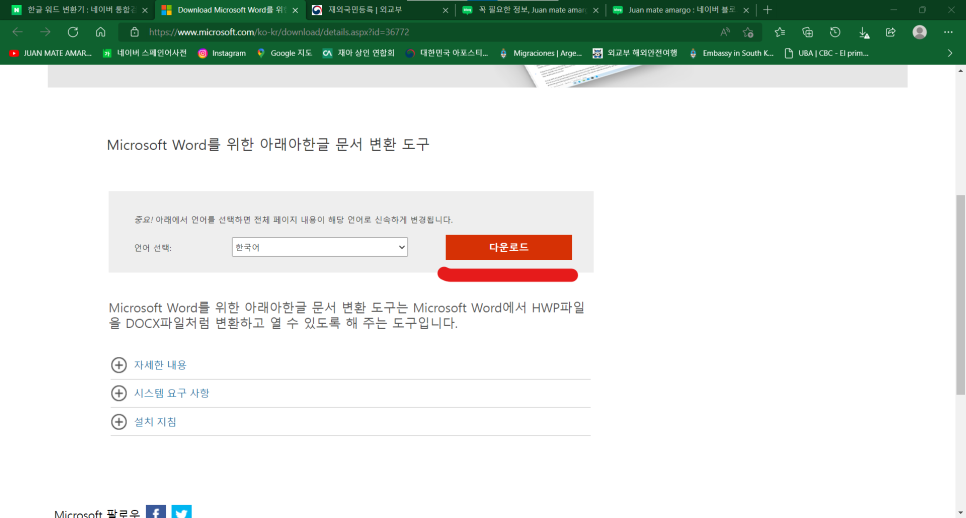Expand the 시스템 요구 사항 section
The height and width of the screenshot is (518, 966).
tap(160, 393)
